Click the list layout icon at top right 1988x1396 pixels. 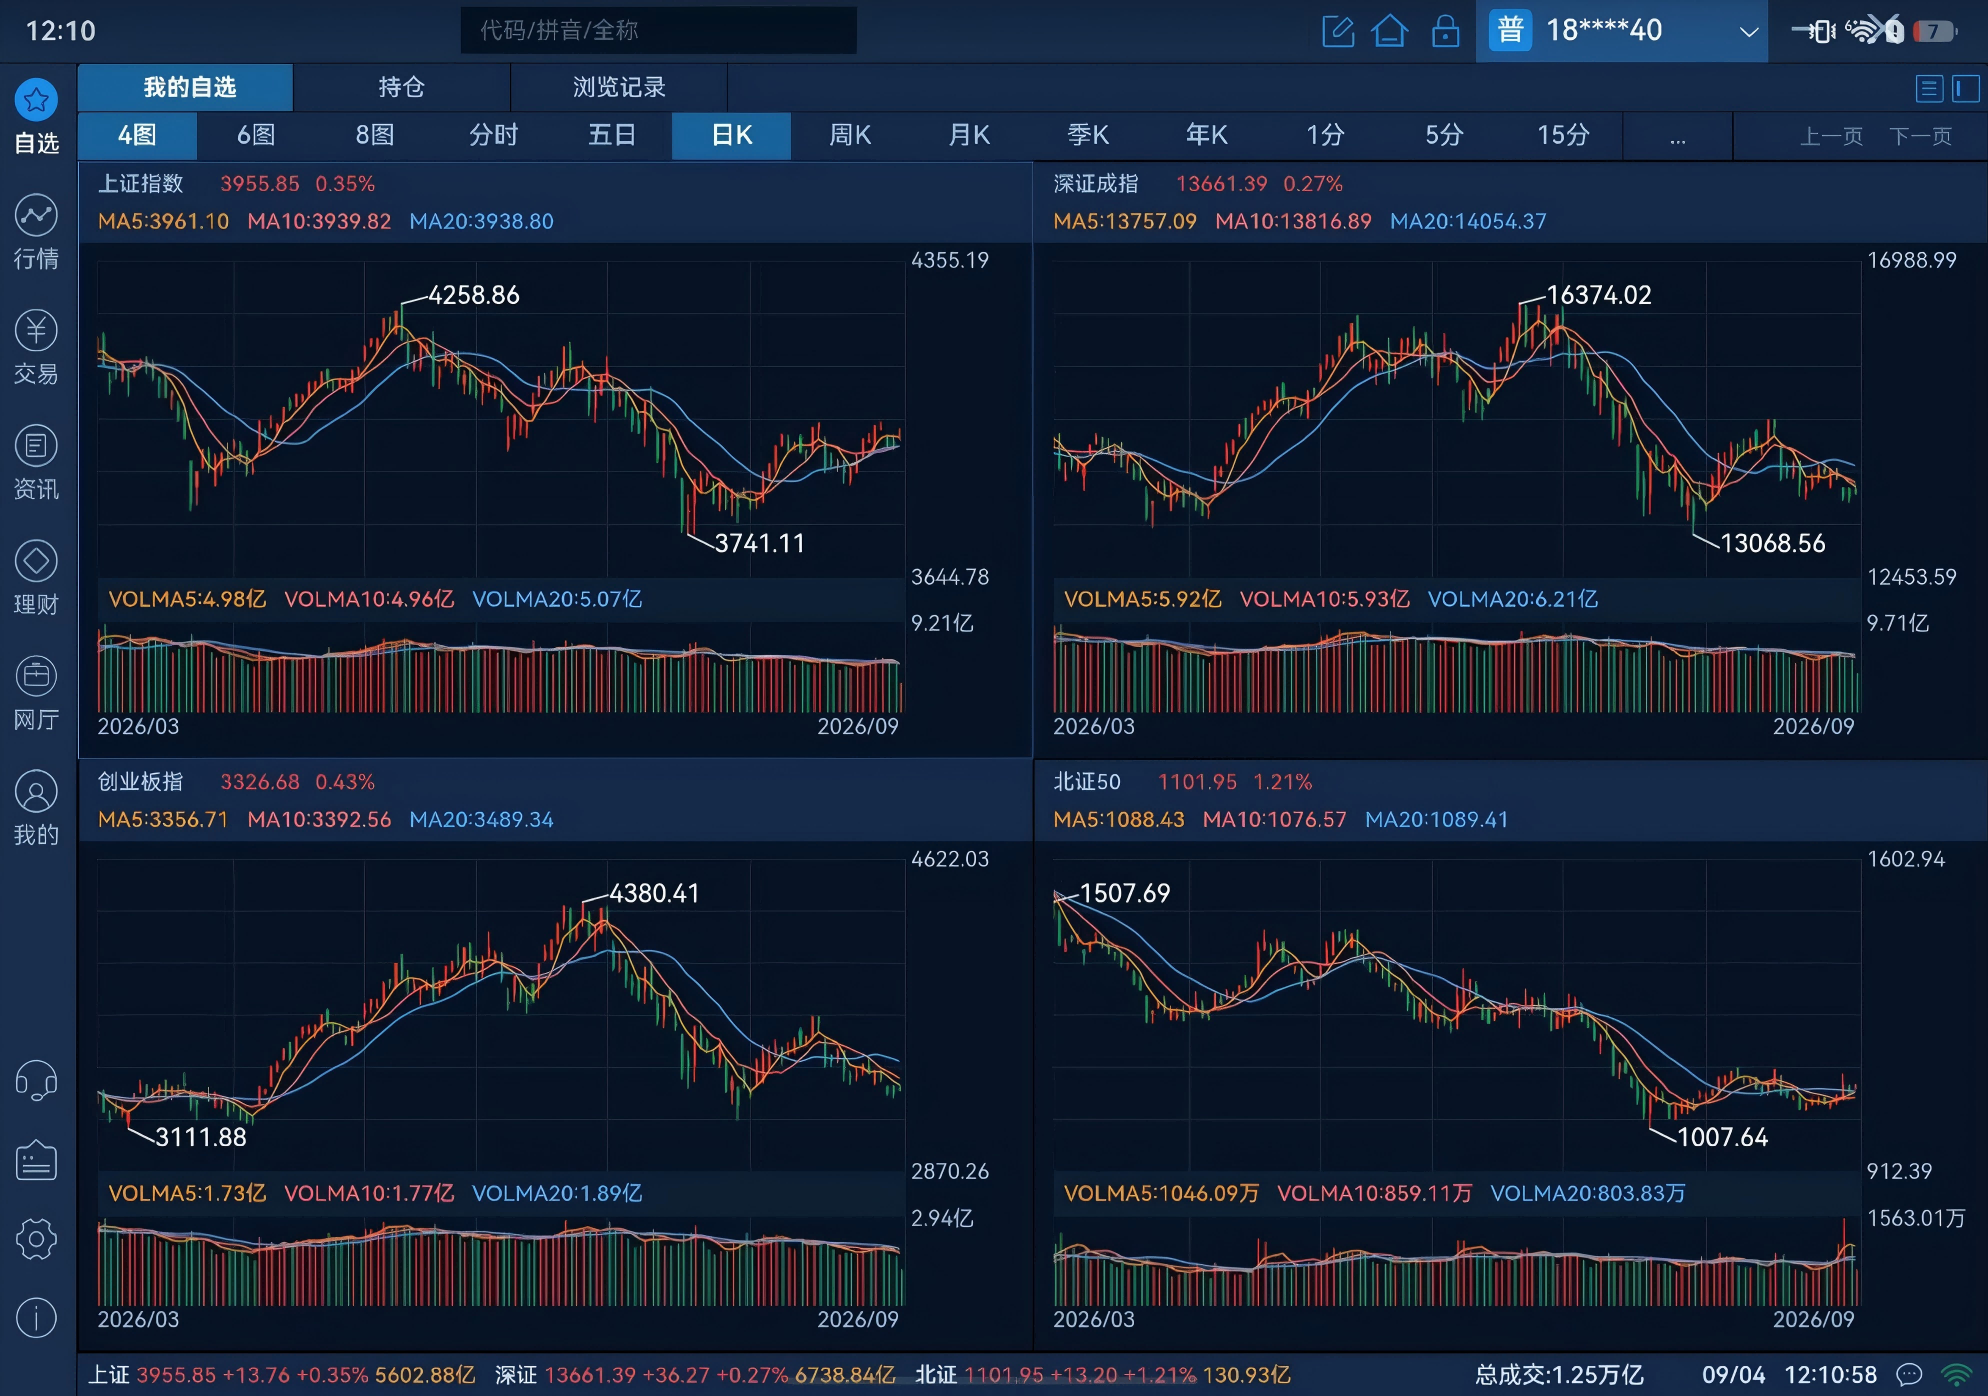click(x=1929, y=88)
